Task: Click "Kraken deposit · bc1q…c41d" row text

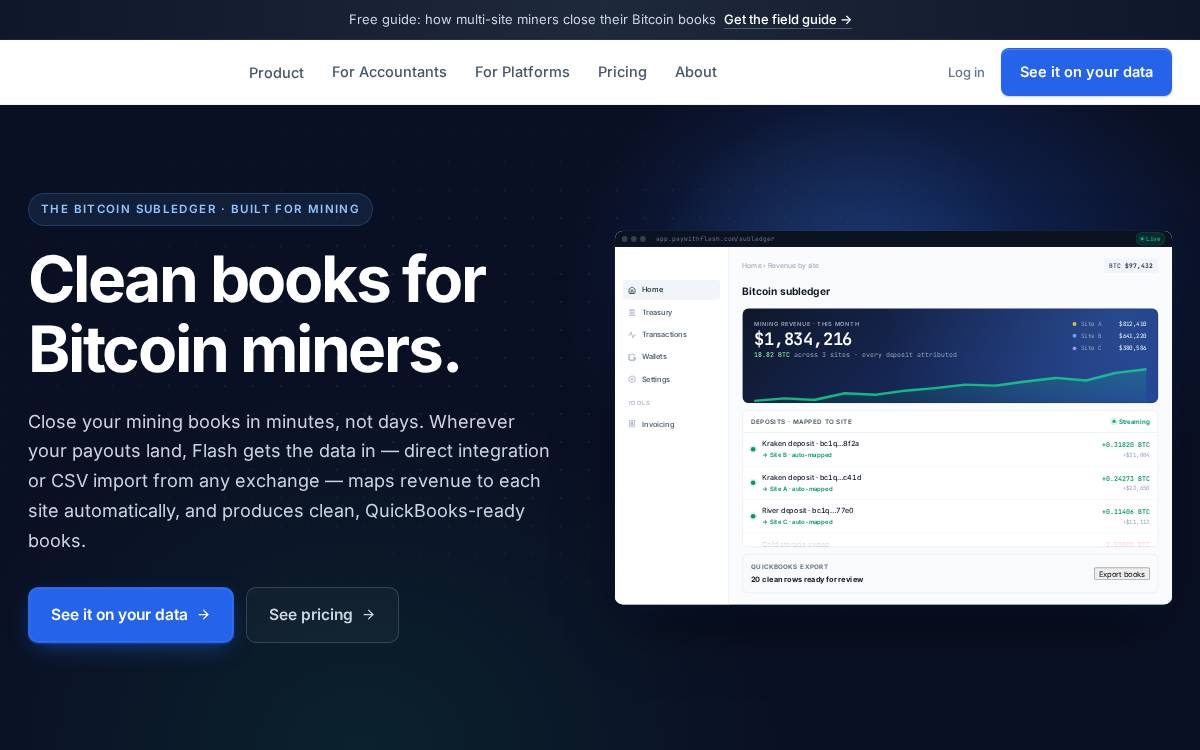Action: tap(811, 478)
